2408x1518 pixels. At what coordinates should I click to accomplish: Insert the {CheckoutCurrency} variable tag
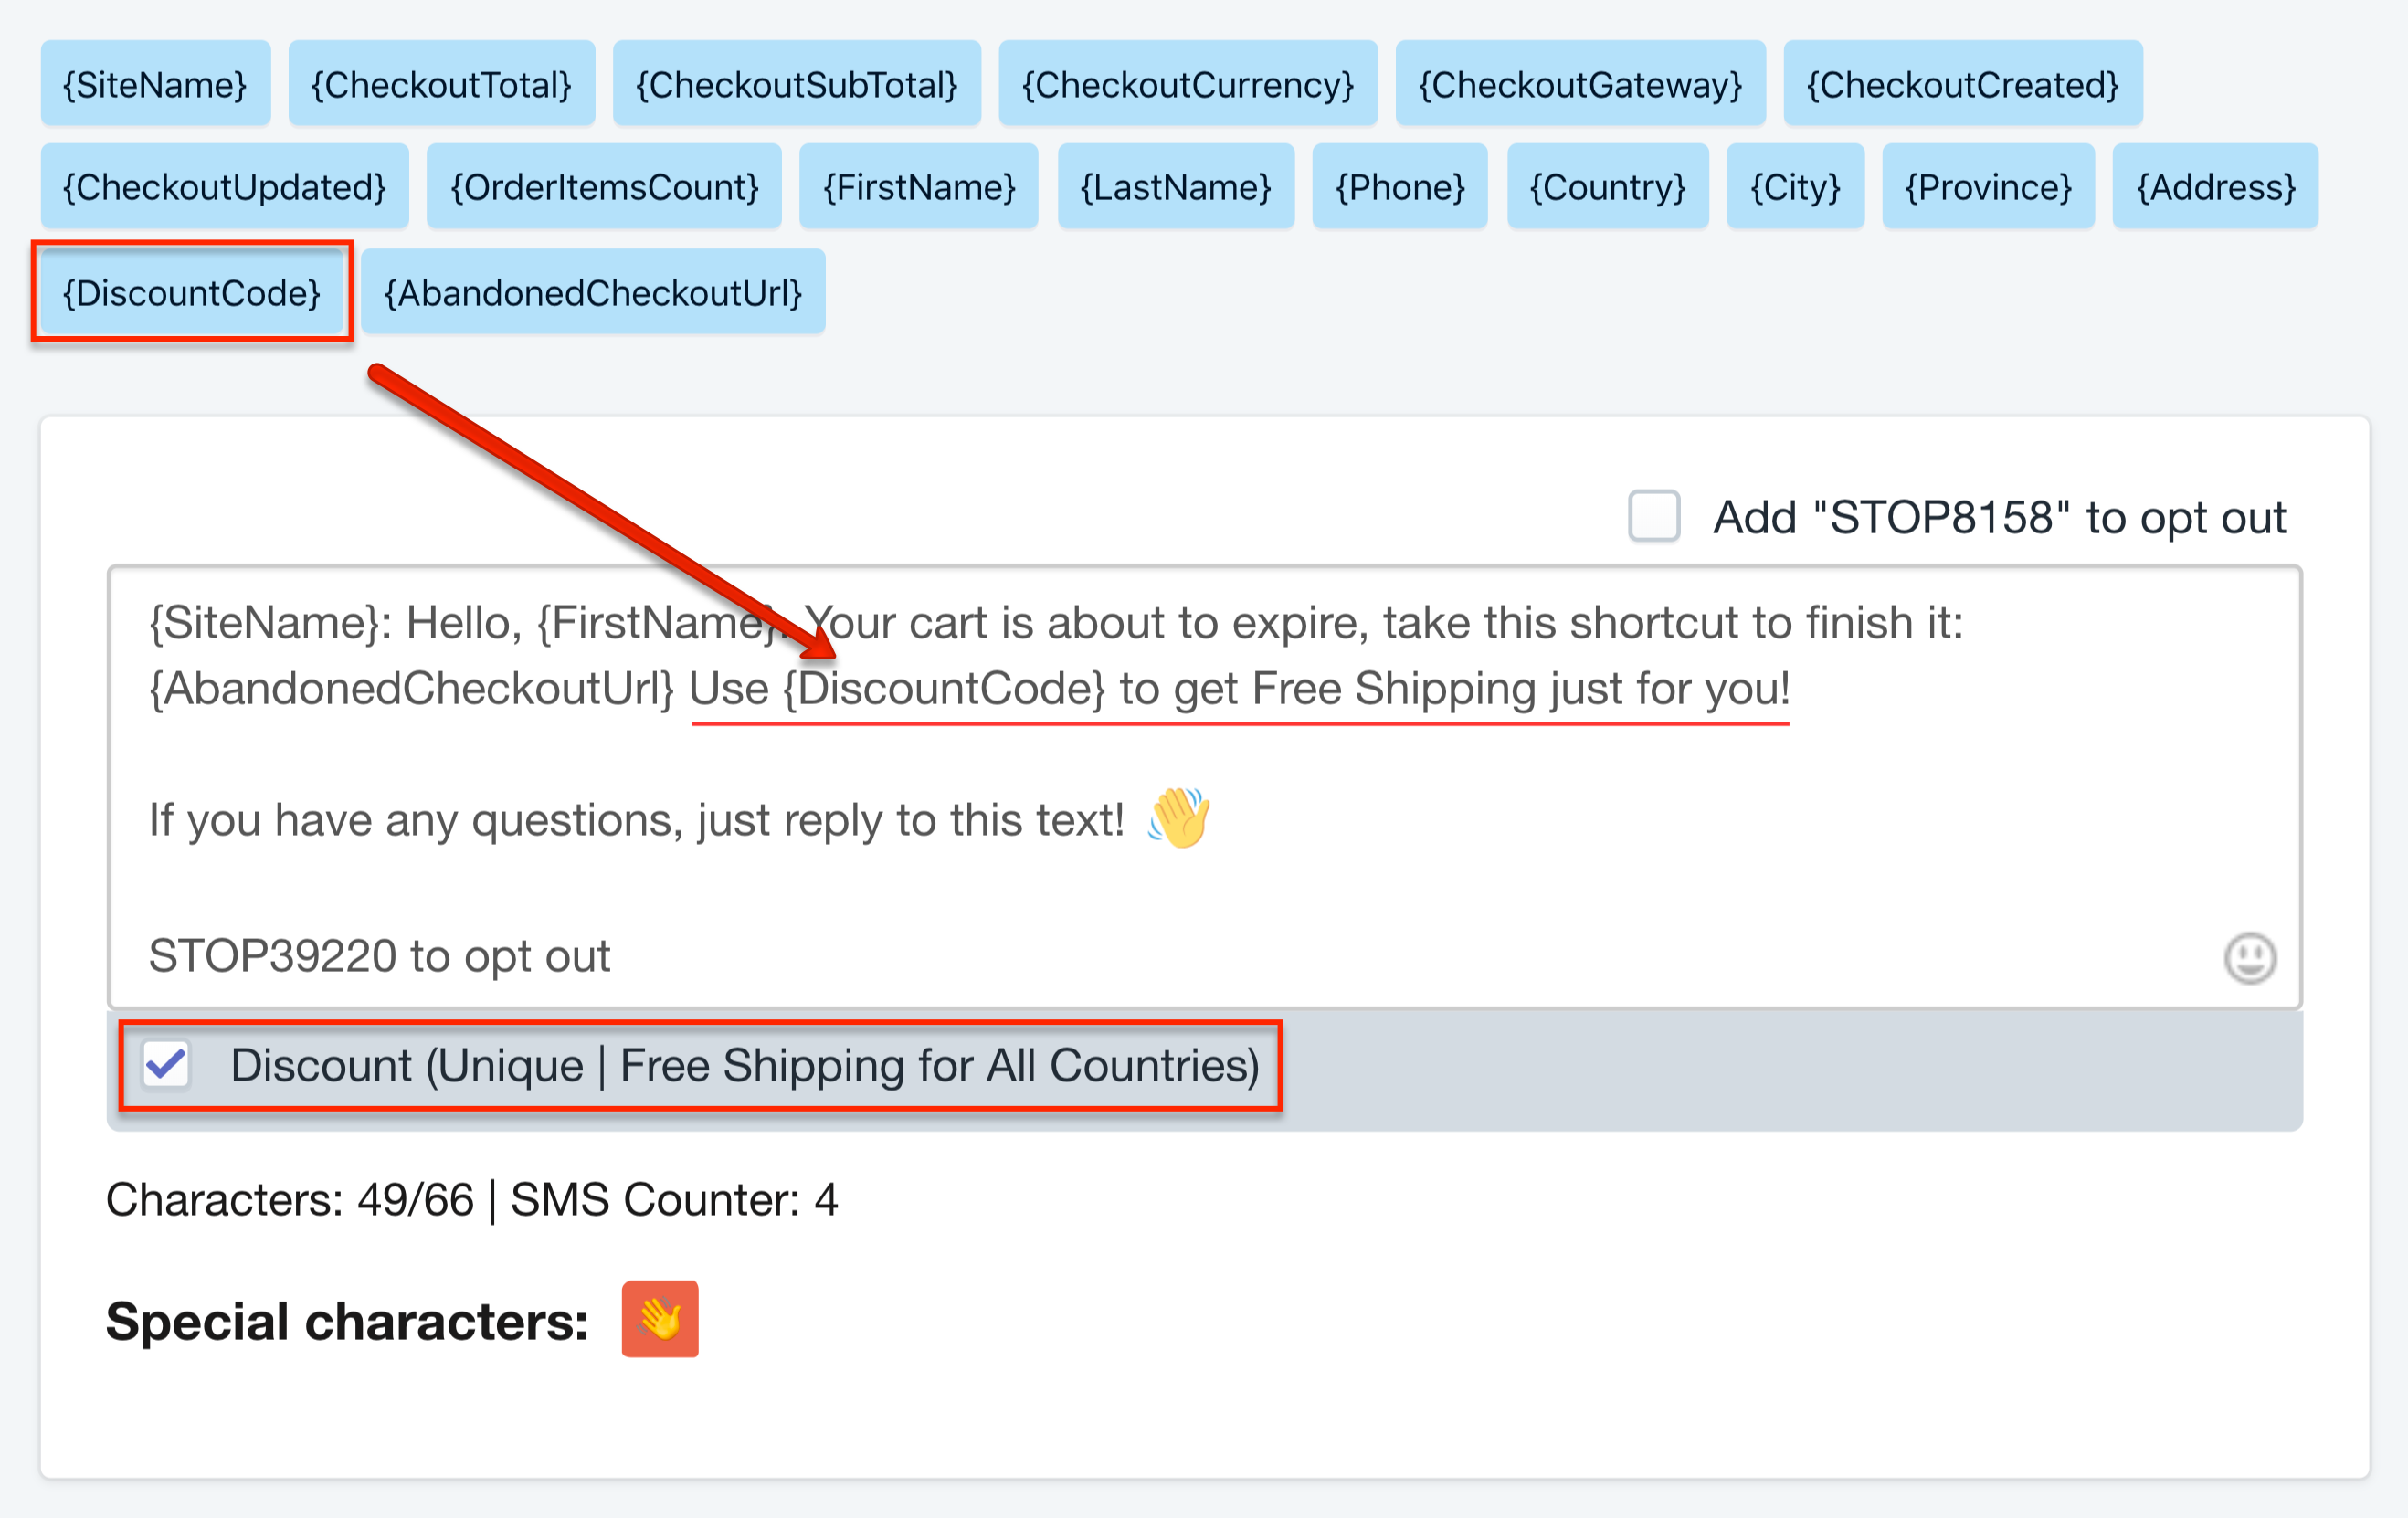coord(1187,84)
